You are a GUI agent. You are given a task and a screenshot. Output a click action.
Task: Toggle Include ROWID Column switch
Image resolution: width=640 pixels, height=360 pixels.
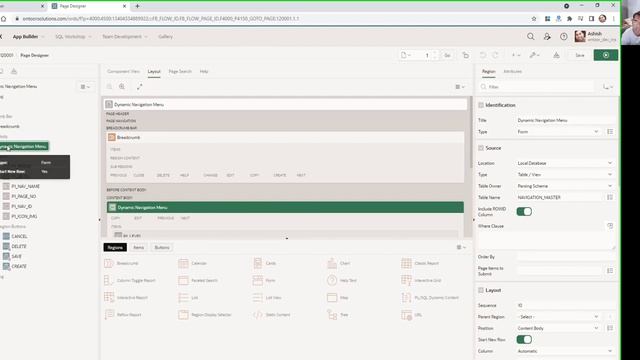point(524,211)
